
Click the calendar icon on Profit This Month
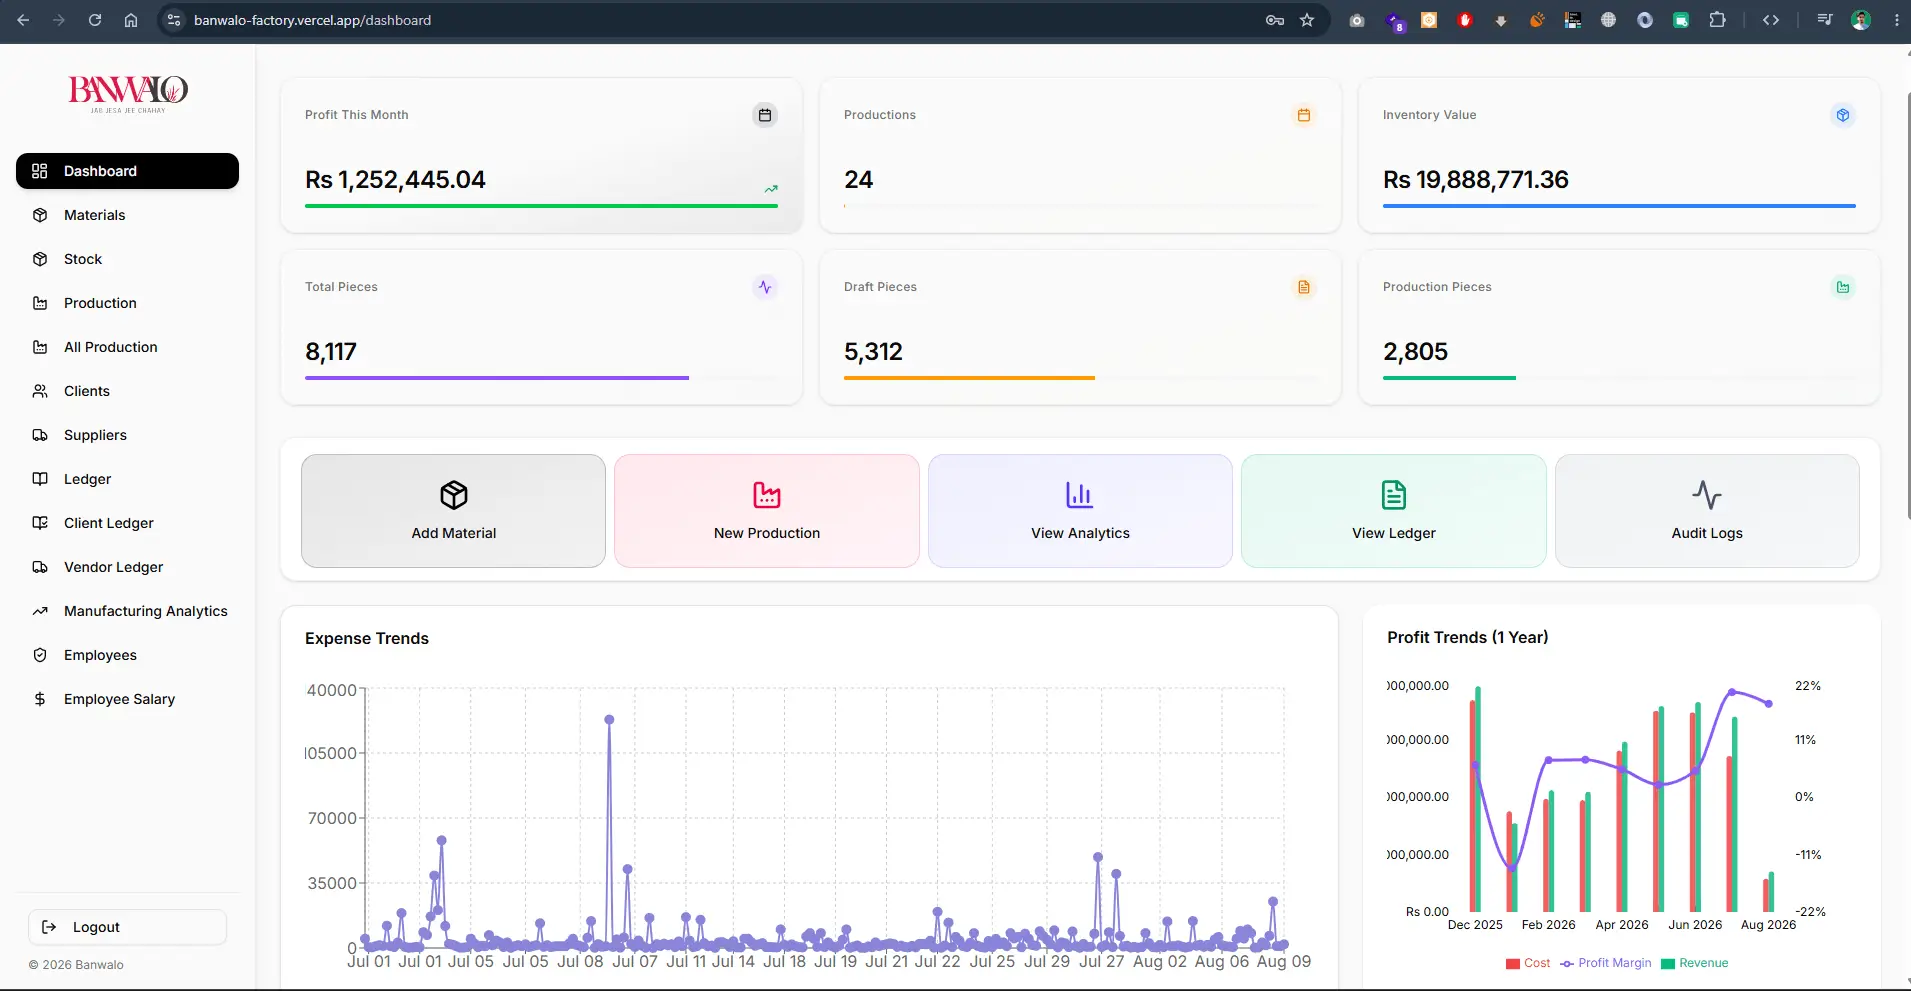765,115
